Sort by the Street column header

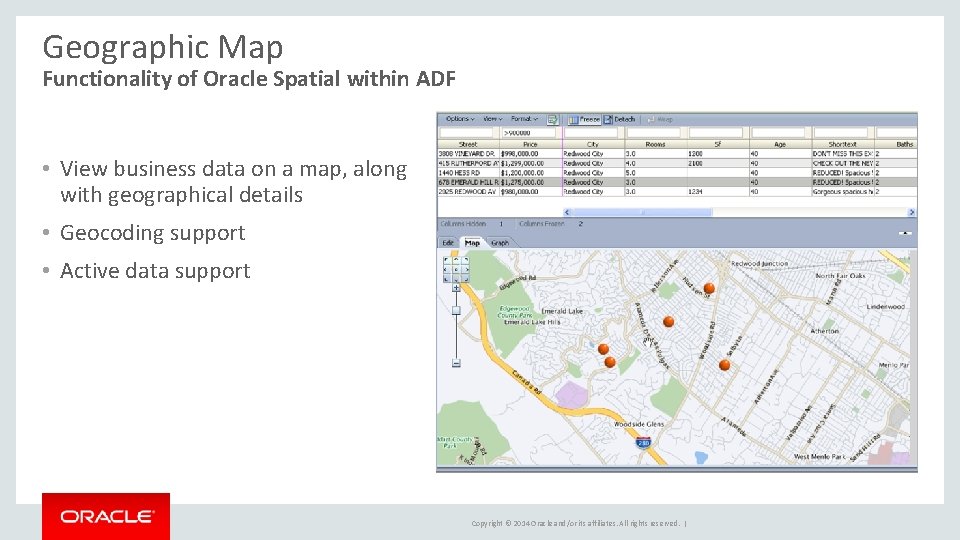(468, 144)
